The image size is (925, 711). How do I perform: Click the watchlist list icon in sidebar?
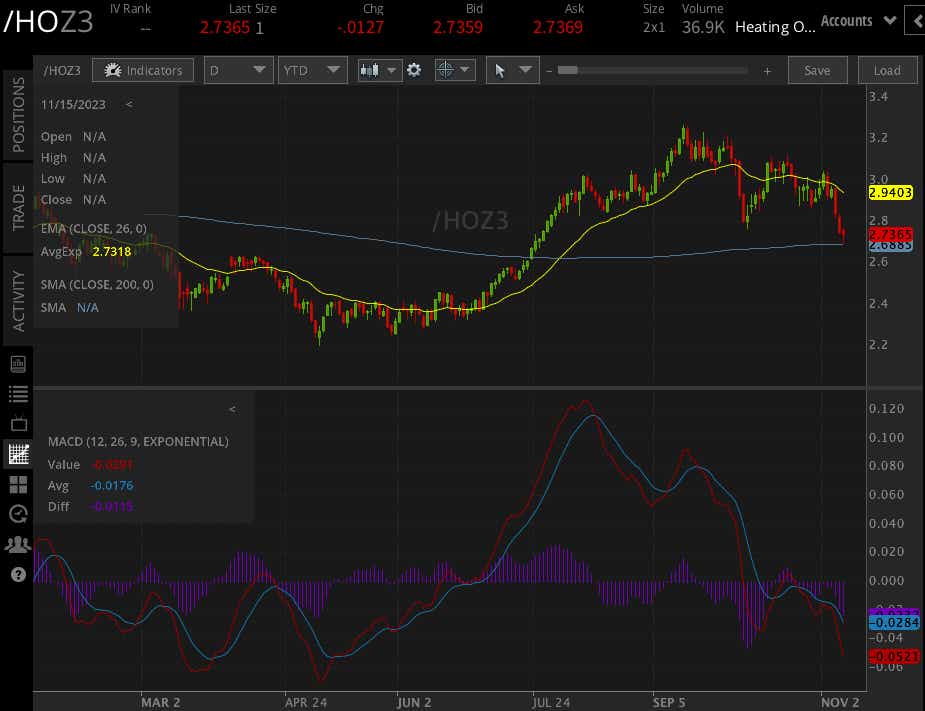coord(17,394)
